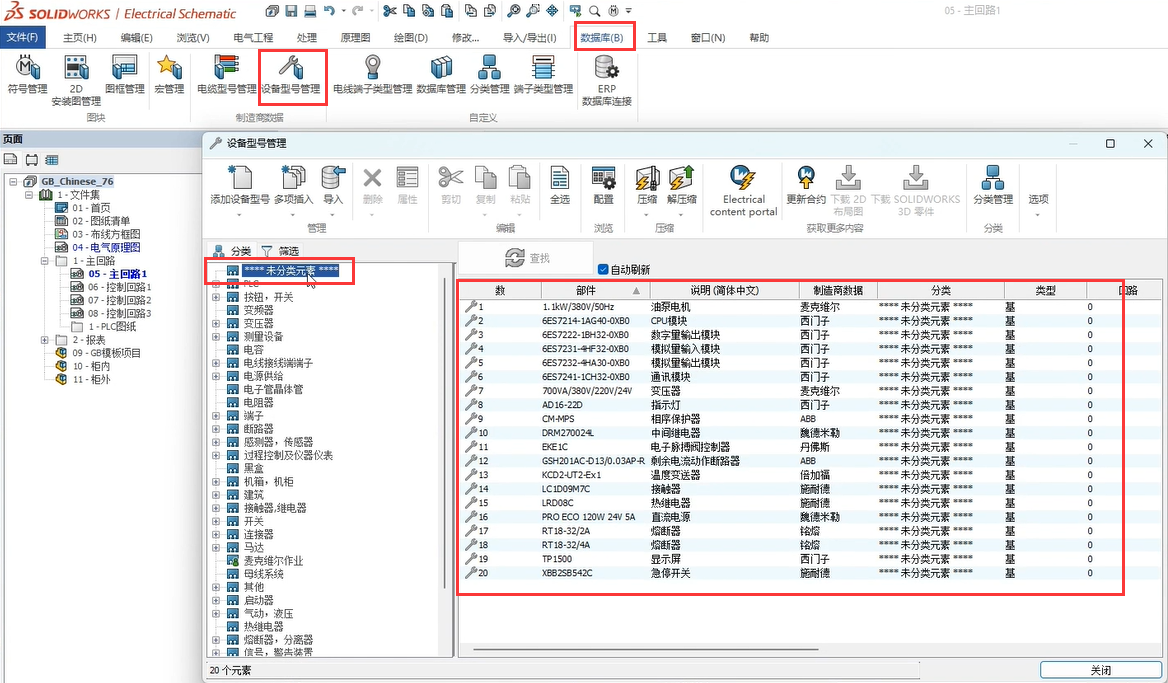Collapse the 主回路 folder in page tree

coord(47,260)
